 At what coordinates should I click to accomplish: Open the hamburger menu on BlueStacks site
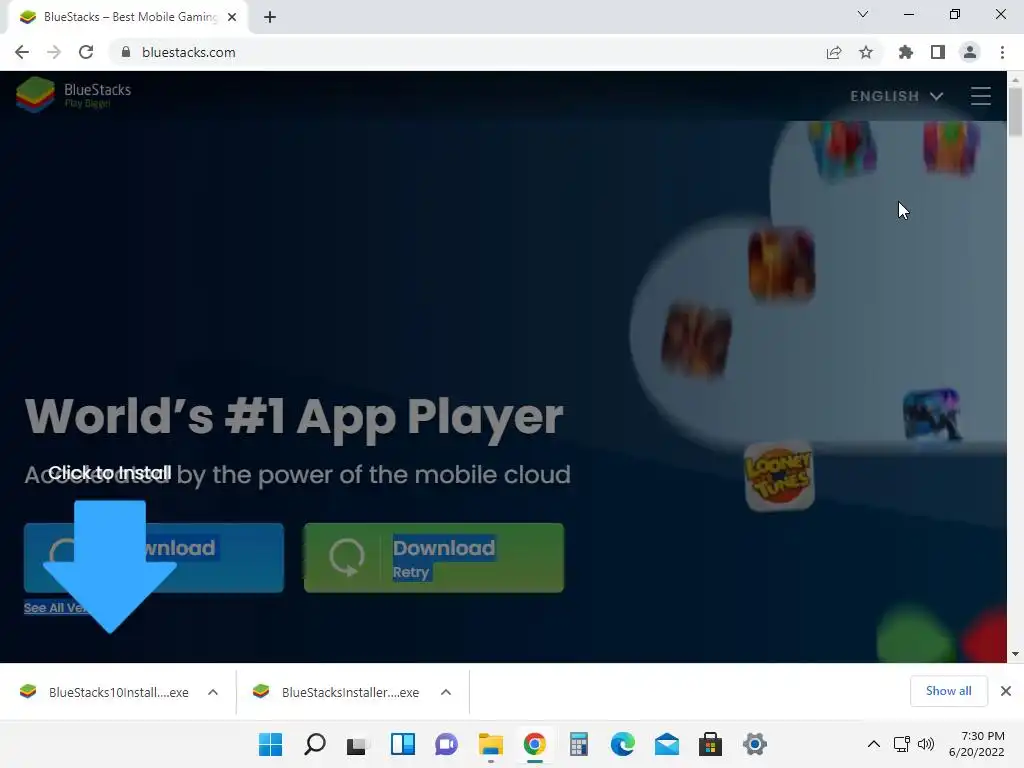tap(980, 96)
